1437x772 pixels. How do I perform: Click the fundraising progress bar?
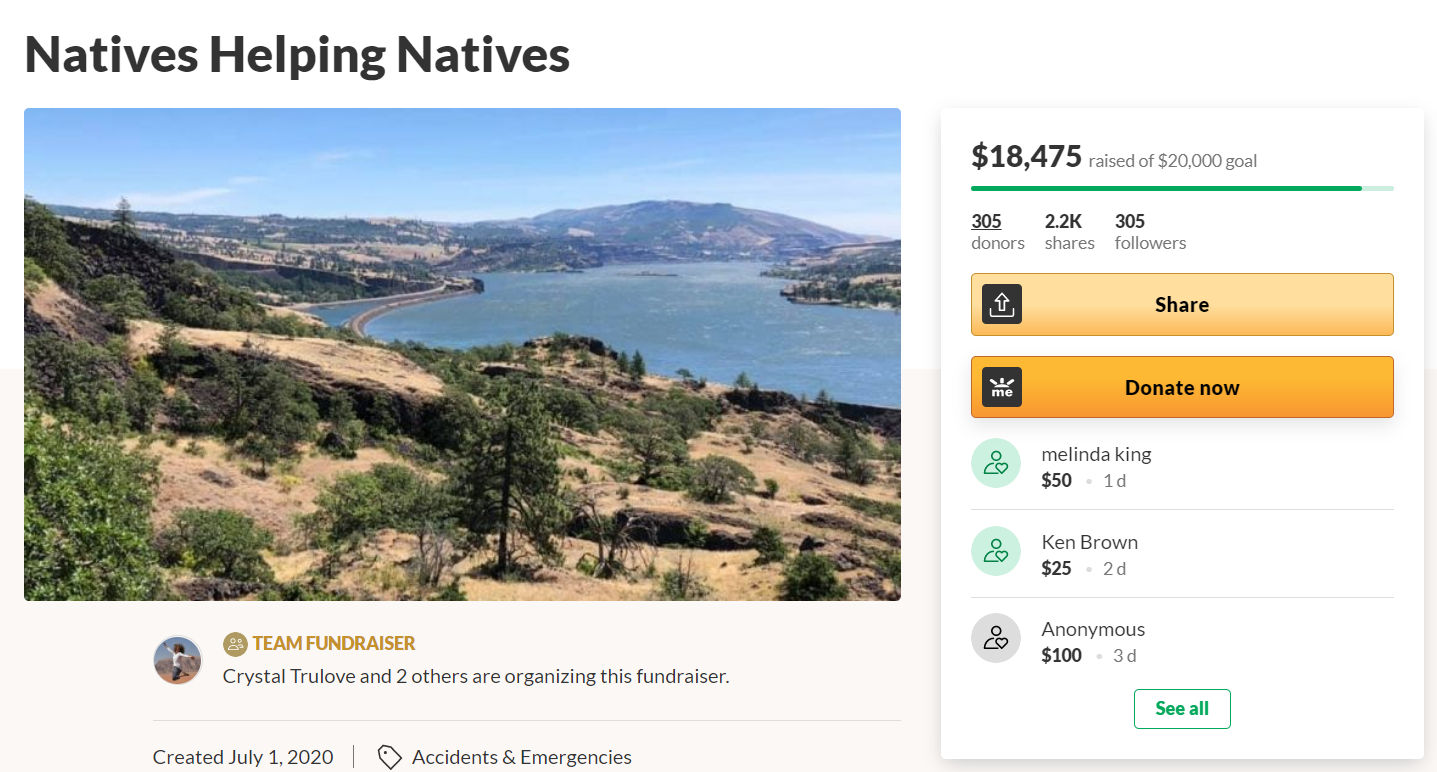1182,188
